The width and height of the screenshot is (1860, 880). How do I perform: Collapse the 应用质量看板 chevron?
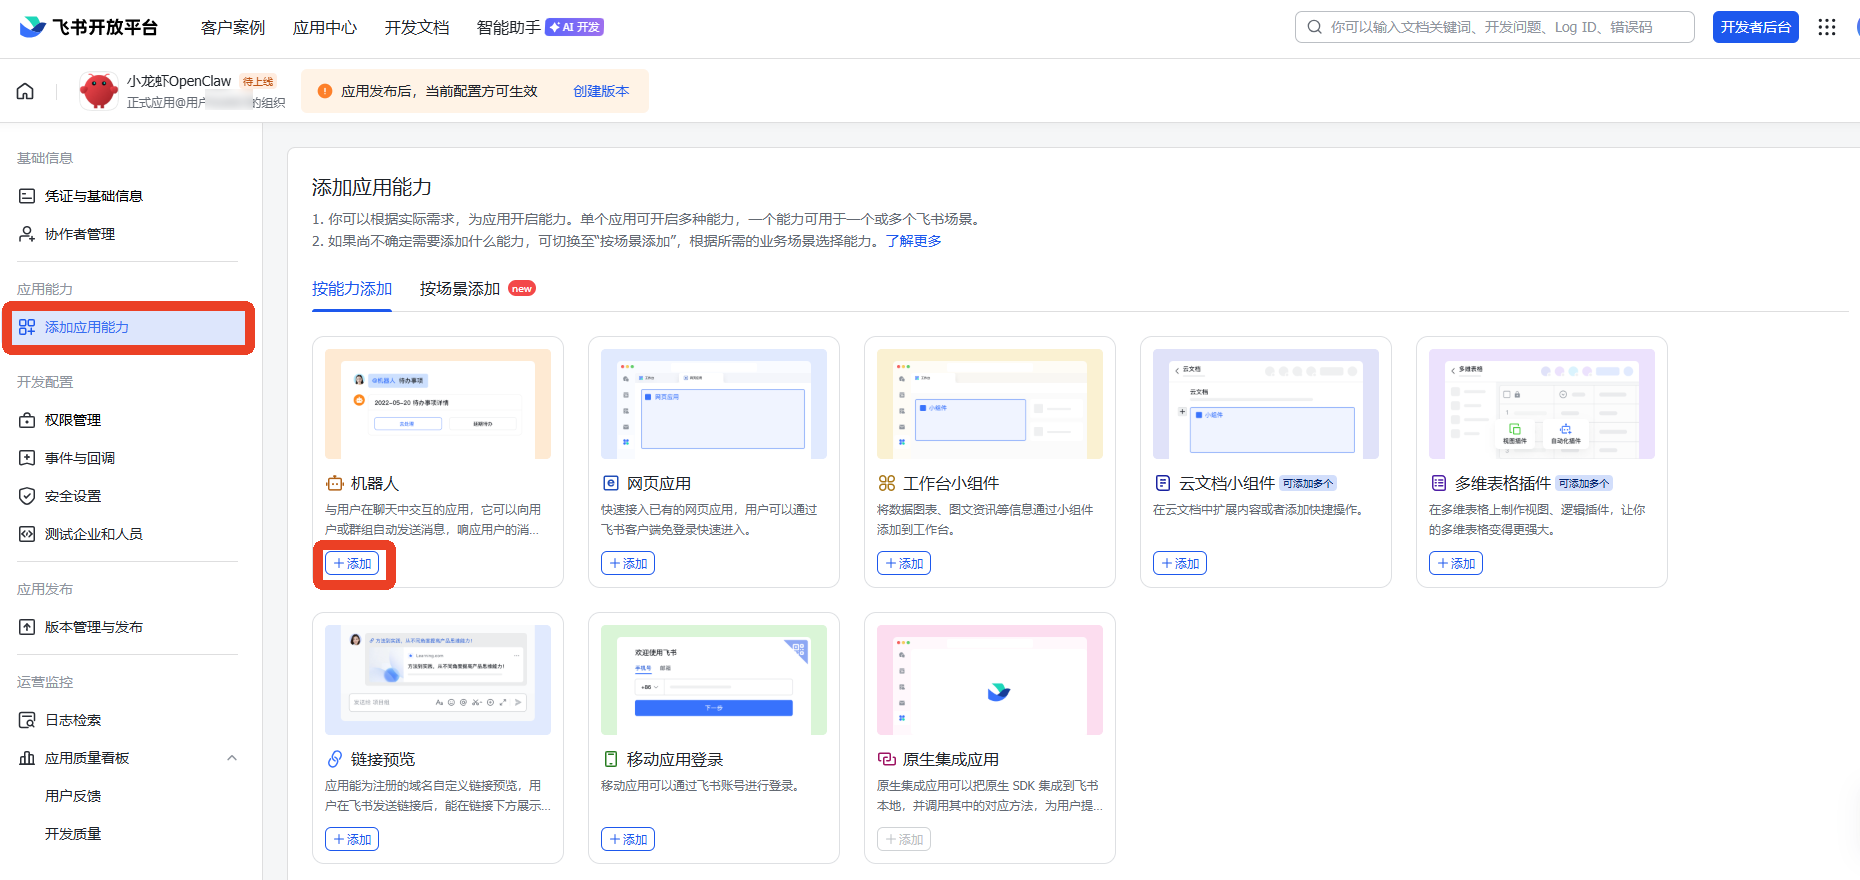232,758
